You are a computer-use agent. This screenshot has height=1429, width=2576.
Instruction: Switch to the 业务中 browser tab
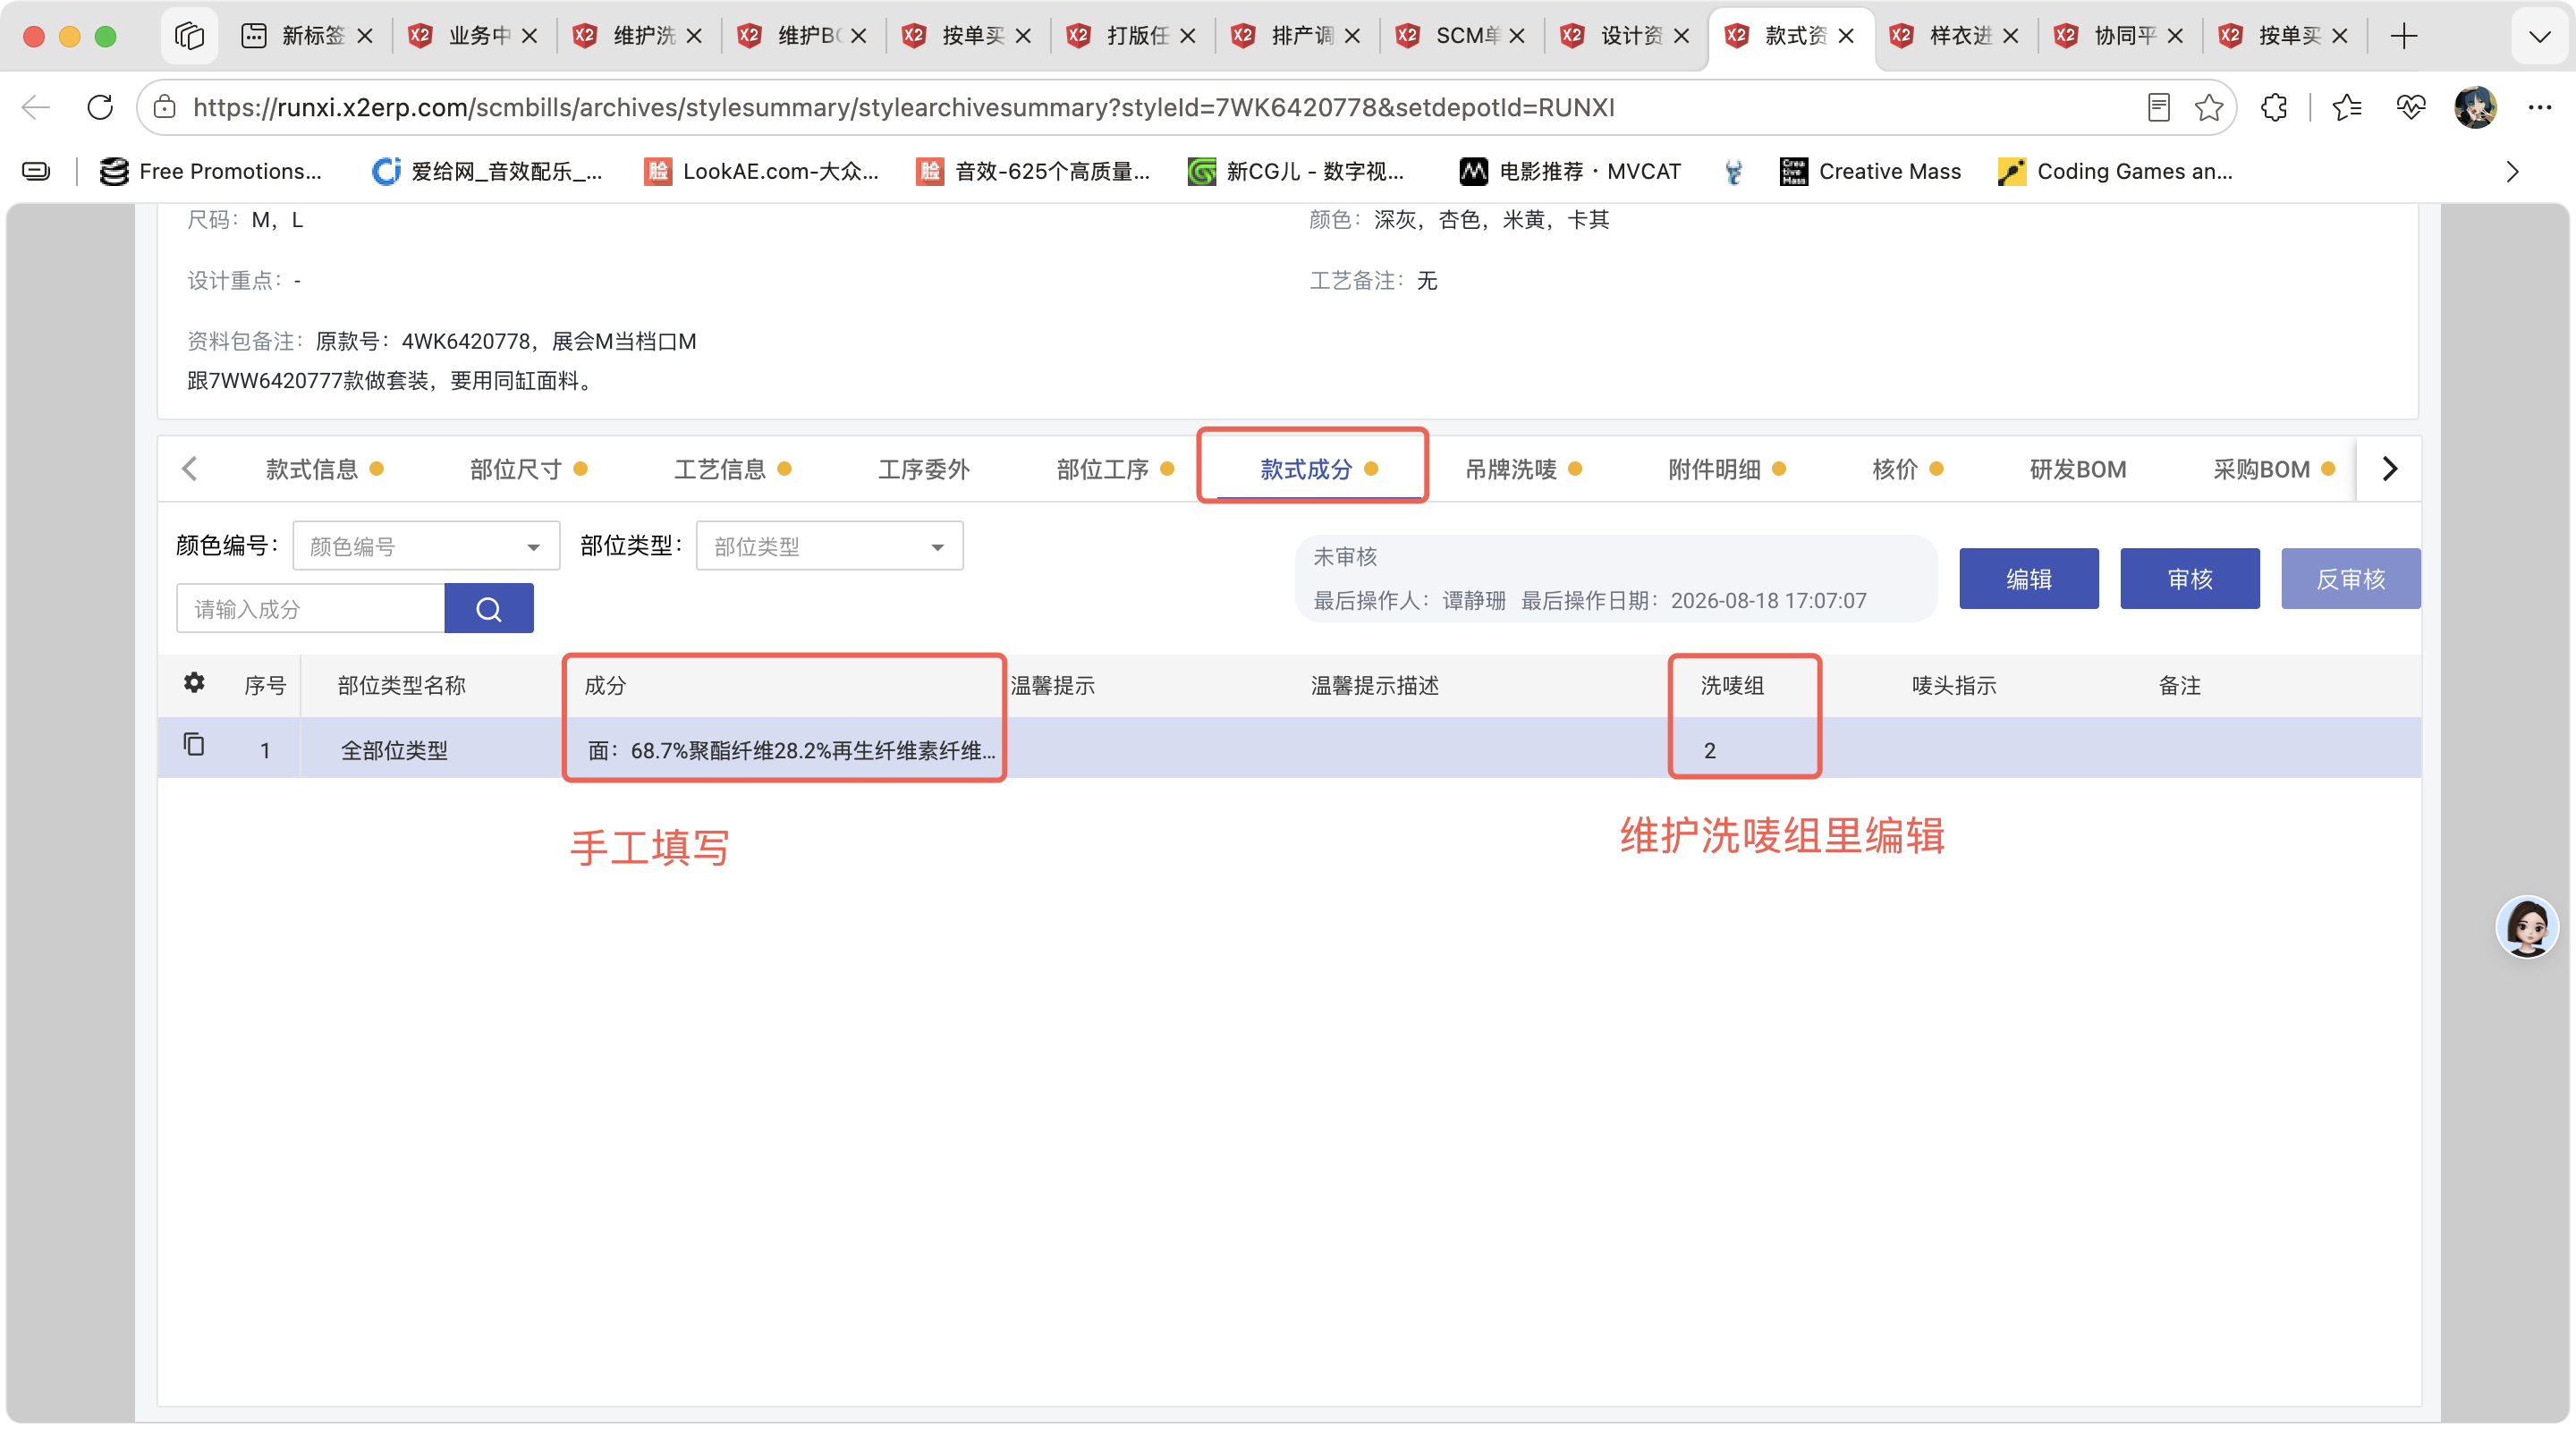coord(473,36)
